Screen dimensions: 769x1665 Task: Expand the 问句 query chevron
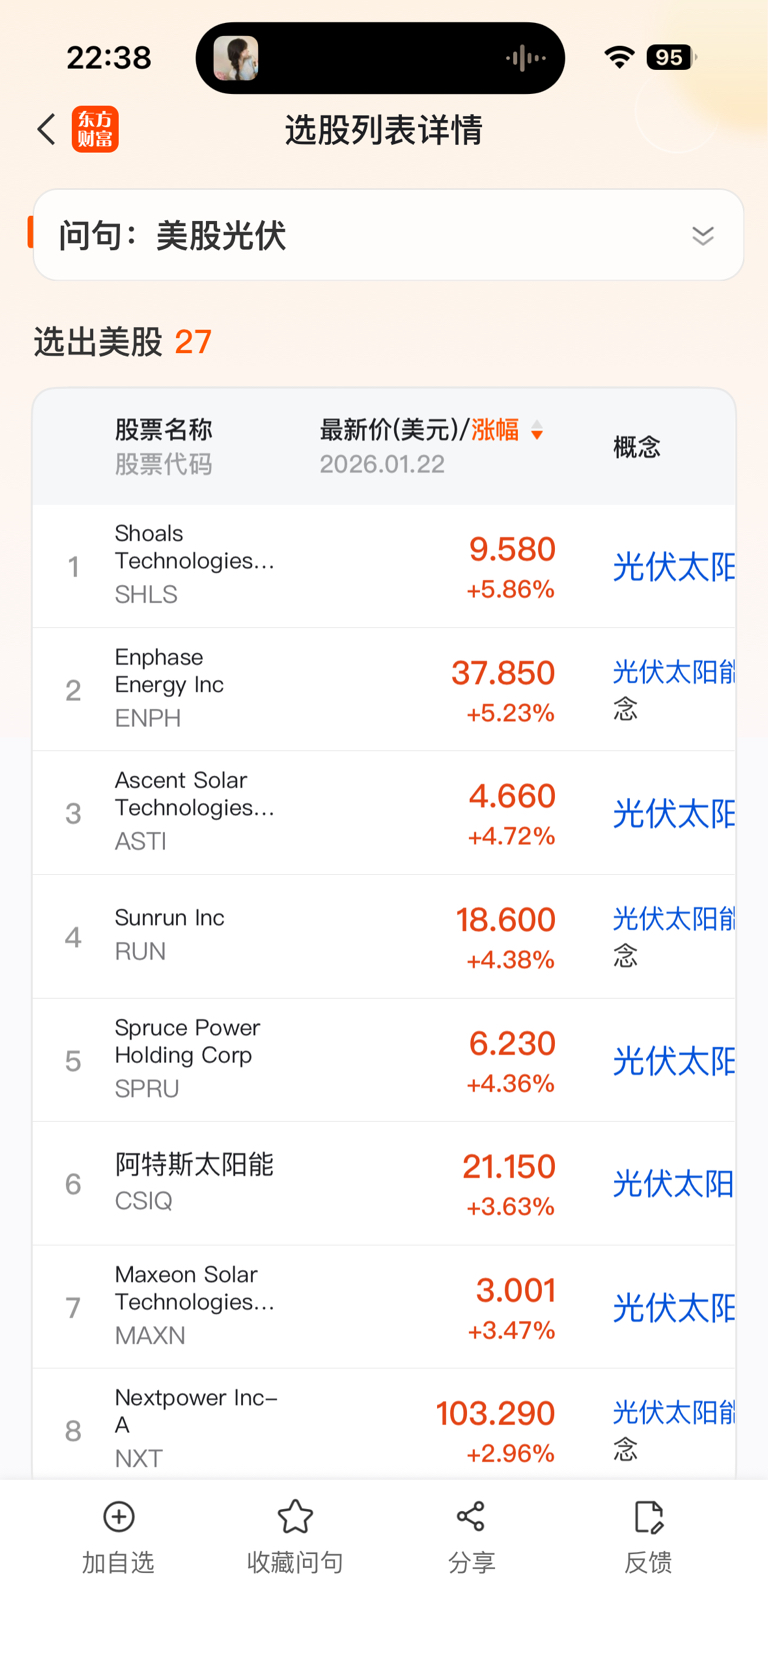pyautogui.click(x=703, y=236)
